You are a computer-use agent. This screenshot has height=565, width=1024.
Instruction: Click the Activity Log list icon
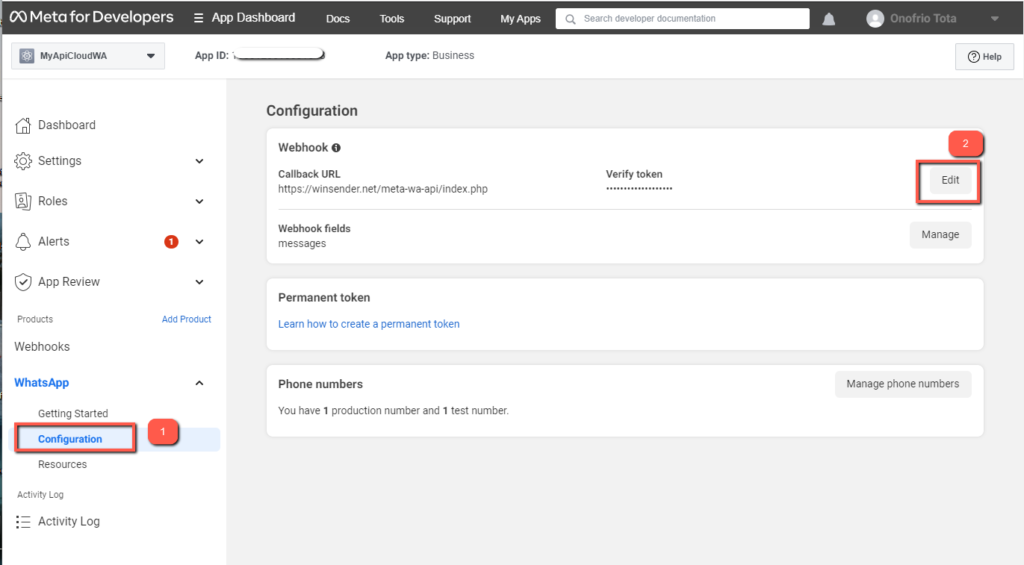click(x=23, y=522)
